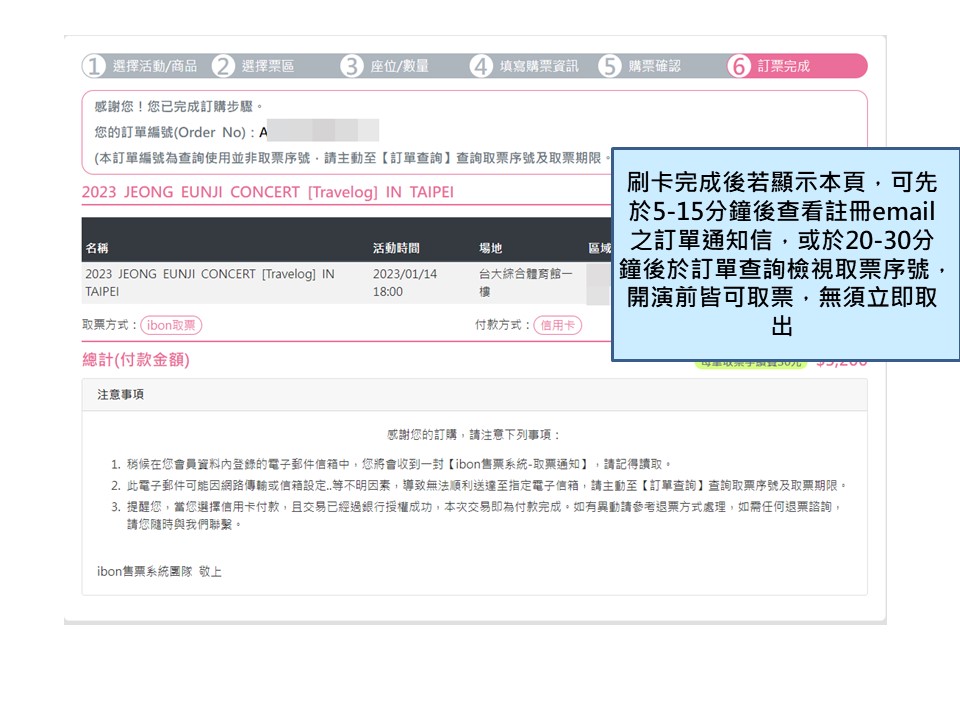
Task: Click the step 1 number circle
Action: [94, 67]
